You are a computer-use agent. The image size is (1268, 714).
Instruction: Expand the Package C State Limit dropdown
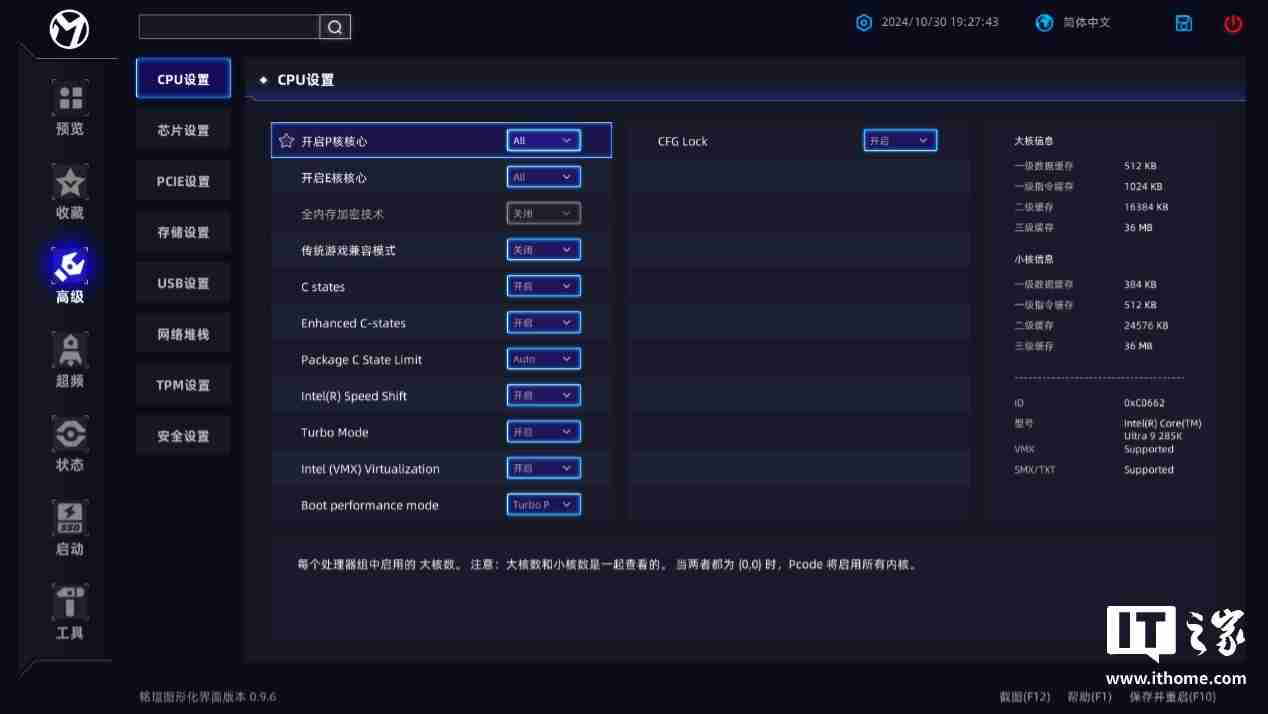pyautogui.click(x=543, y=358)
